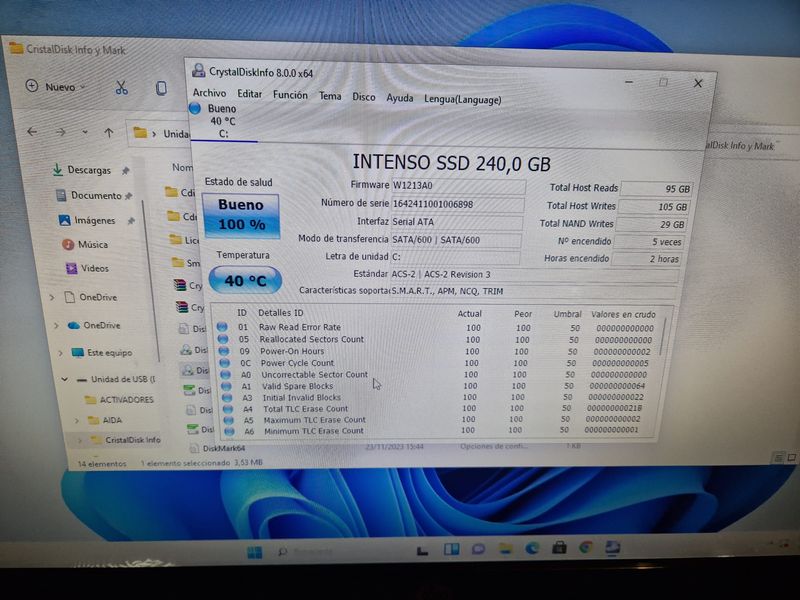The height and width of the screenshot is (600, 800).
Task: Open taskbar Search
Action: 282,552
